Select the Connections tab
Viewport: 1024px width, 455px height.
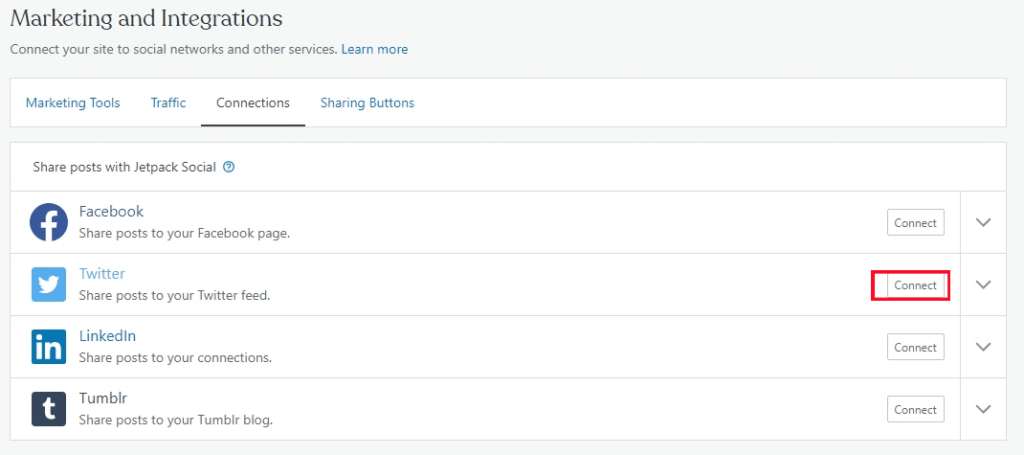[x=253, y=102]
